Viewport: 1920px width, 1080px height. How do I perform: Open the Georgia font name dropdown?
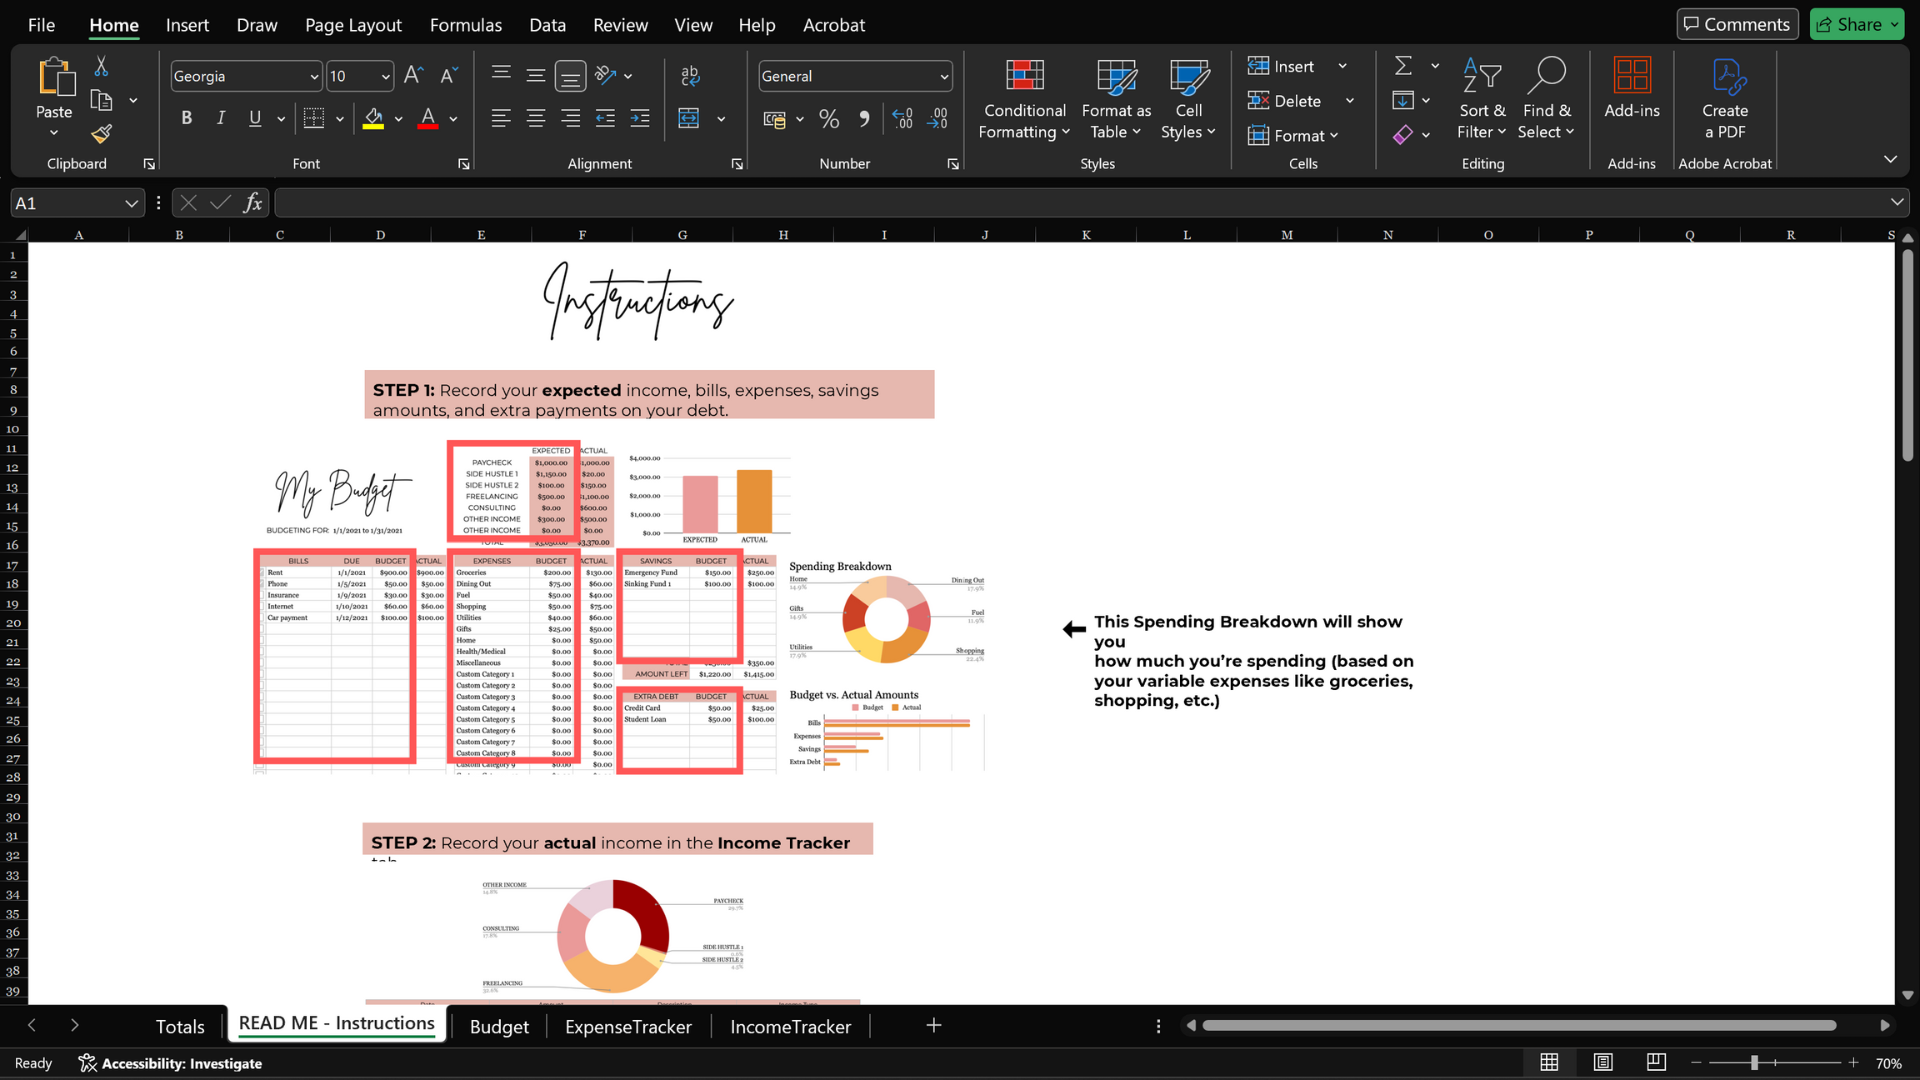pyautogui.click(x=314, y=77)
